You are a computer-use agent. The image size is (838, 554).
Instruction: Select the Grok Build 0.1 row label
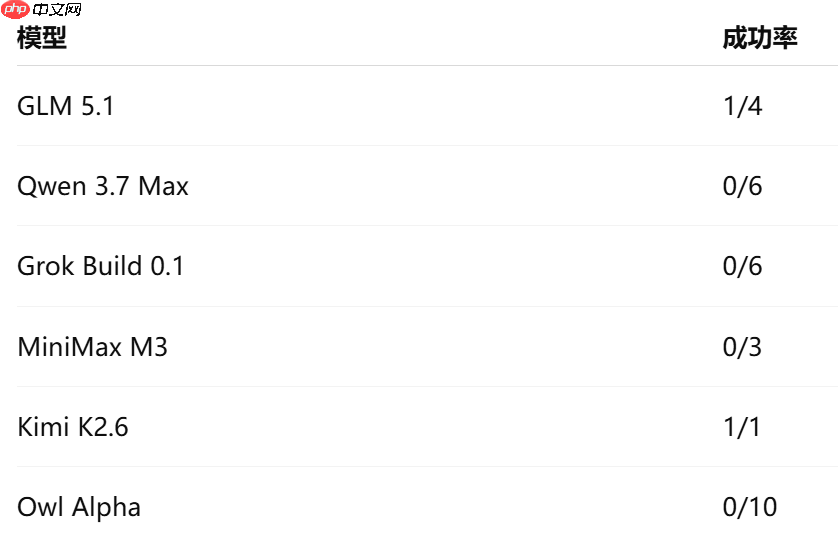click(x=100, y=266)
